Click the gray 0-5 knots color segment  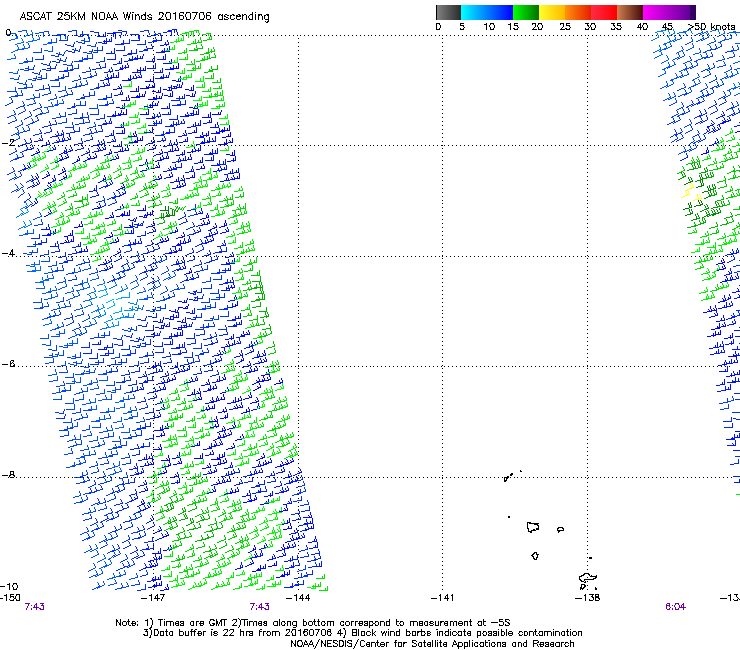point(448,12)
